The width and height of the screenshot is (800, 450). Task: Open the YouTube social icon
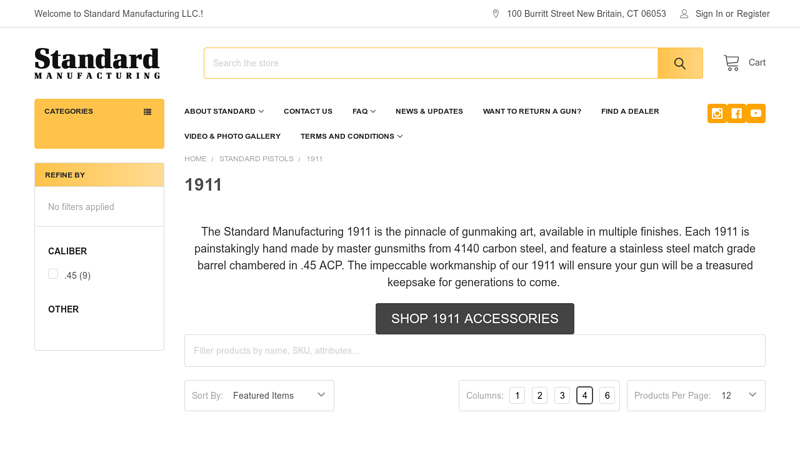[756, 113]
